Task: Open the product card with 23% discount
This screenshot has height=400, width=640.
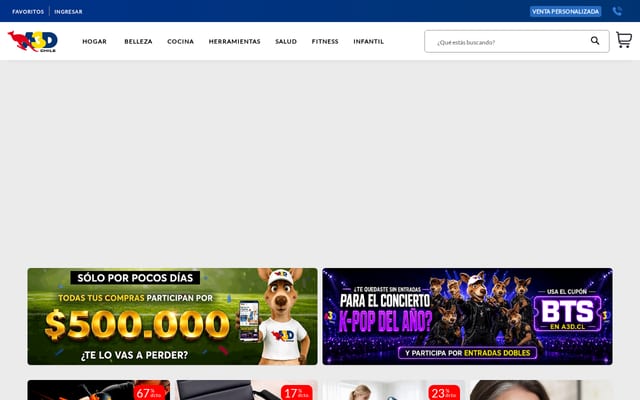Action: click(393, 390)
